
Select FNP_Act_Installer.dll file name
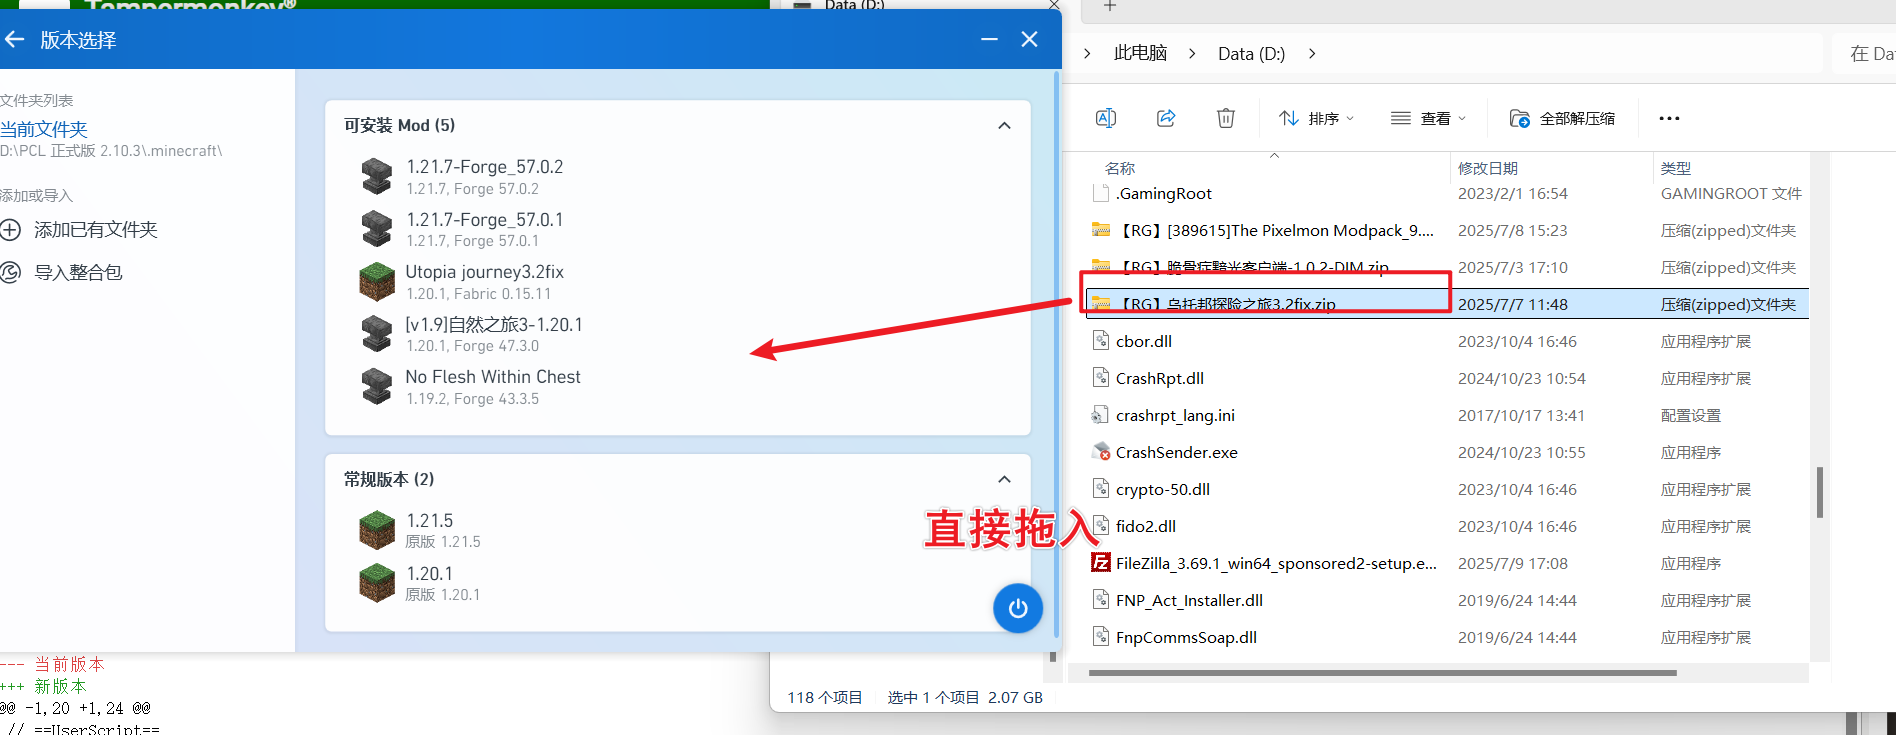click(1189, 600)
